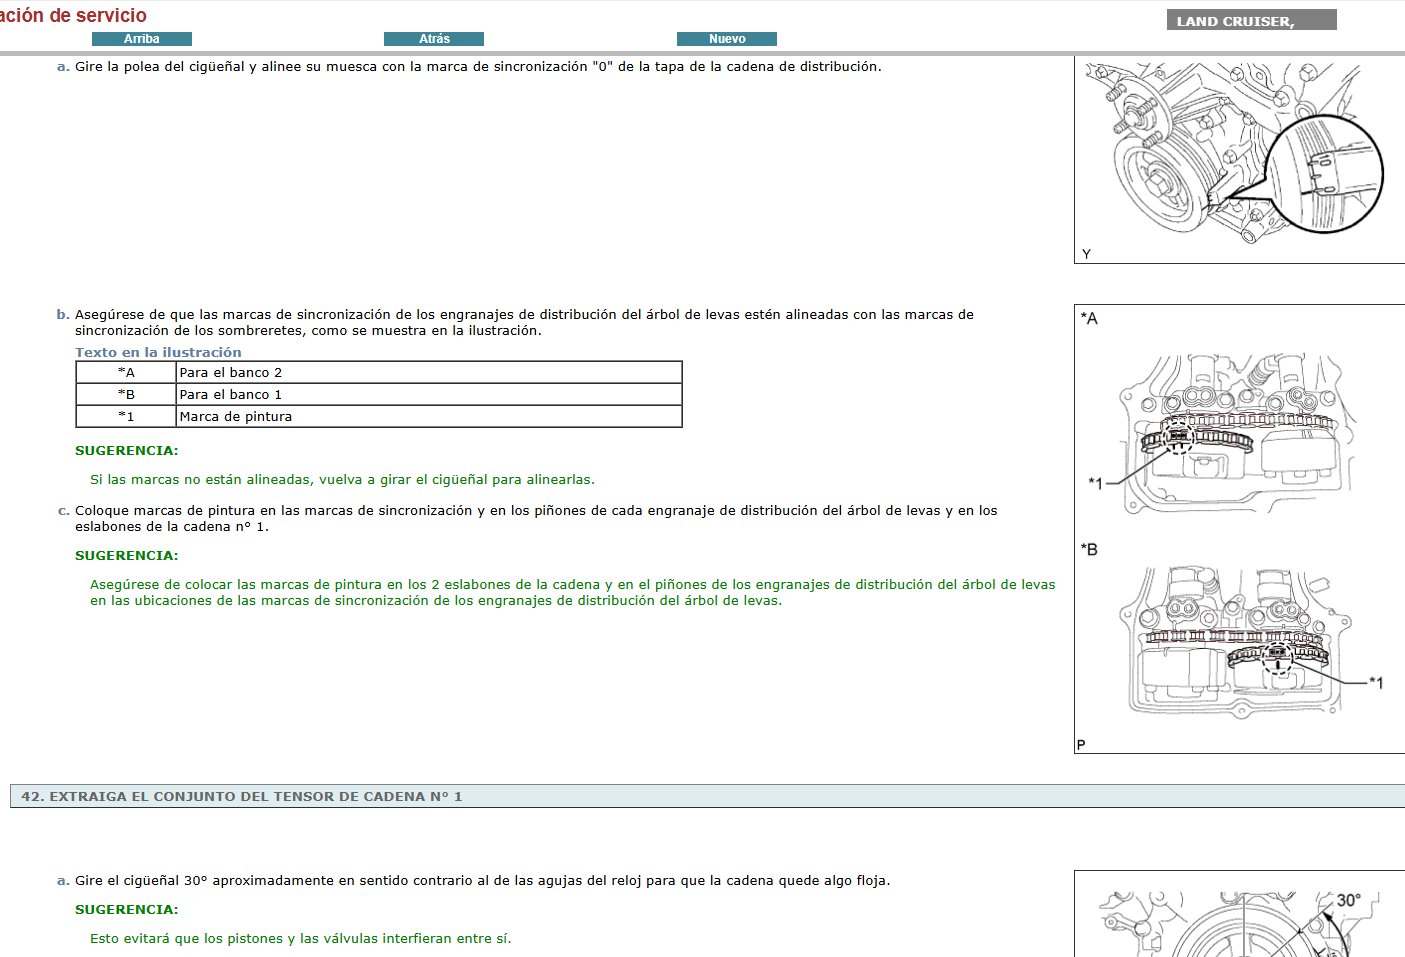
Task: Click the *B bank 1 timing marks illustration
Action: [x=1230, y=645]
